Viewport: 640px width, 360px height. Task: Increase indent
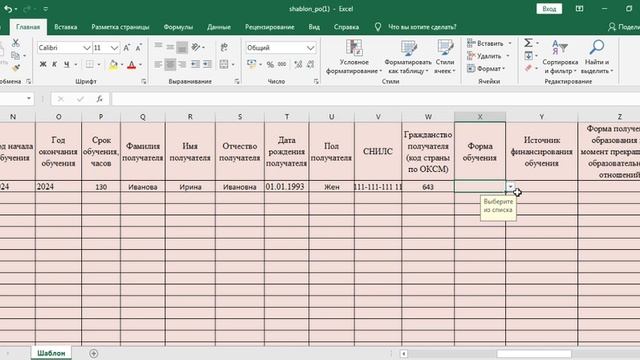point(207,64)
